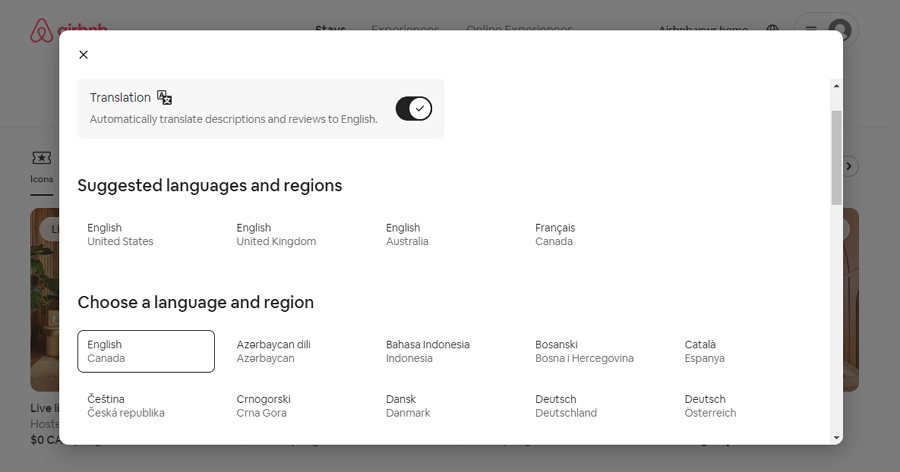Select Bahasa Indonesia language
The width and height of the screenshot is (900, 472).
tap(427, 351)
